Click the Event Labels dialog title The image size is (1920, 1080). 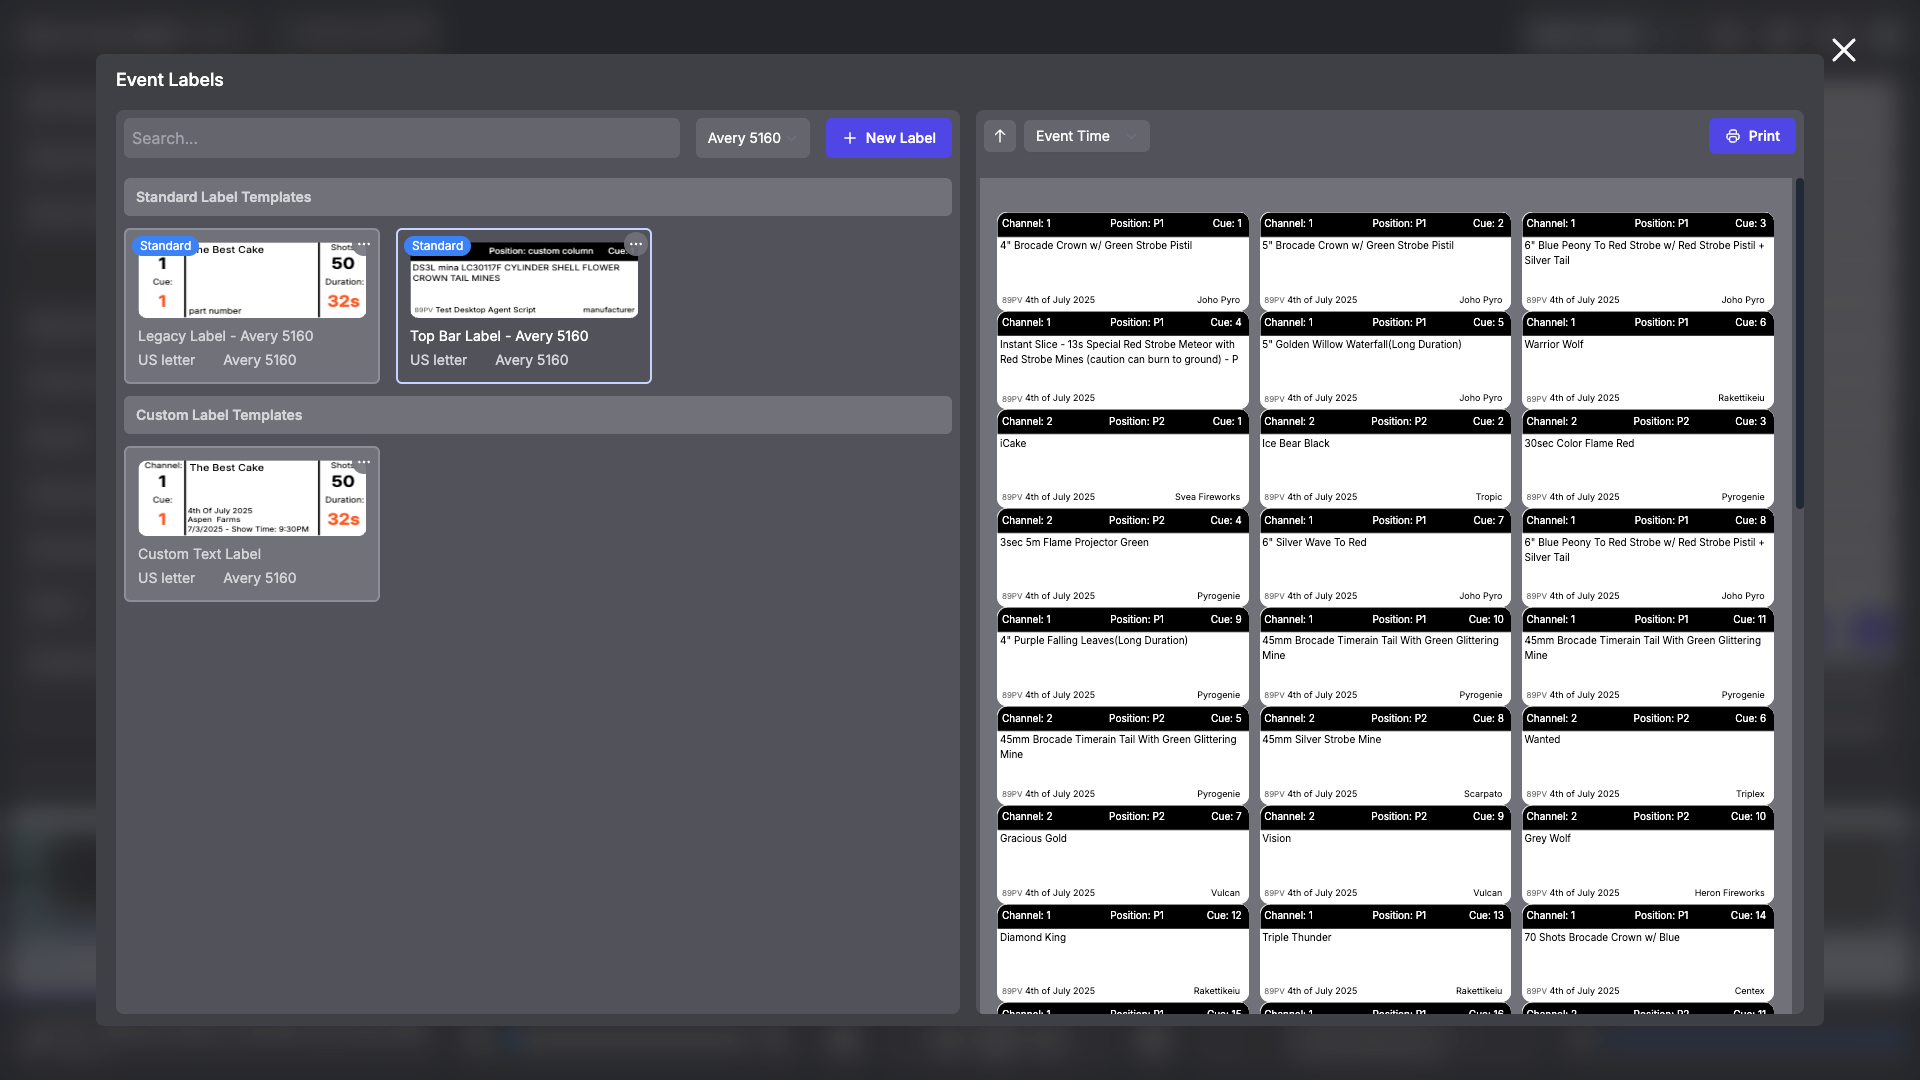pyautogui.click(x=169, y=80)
